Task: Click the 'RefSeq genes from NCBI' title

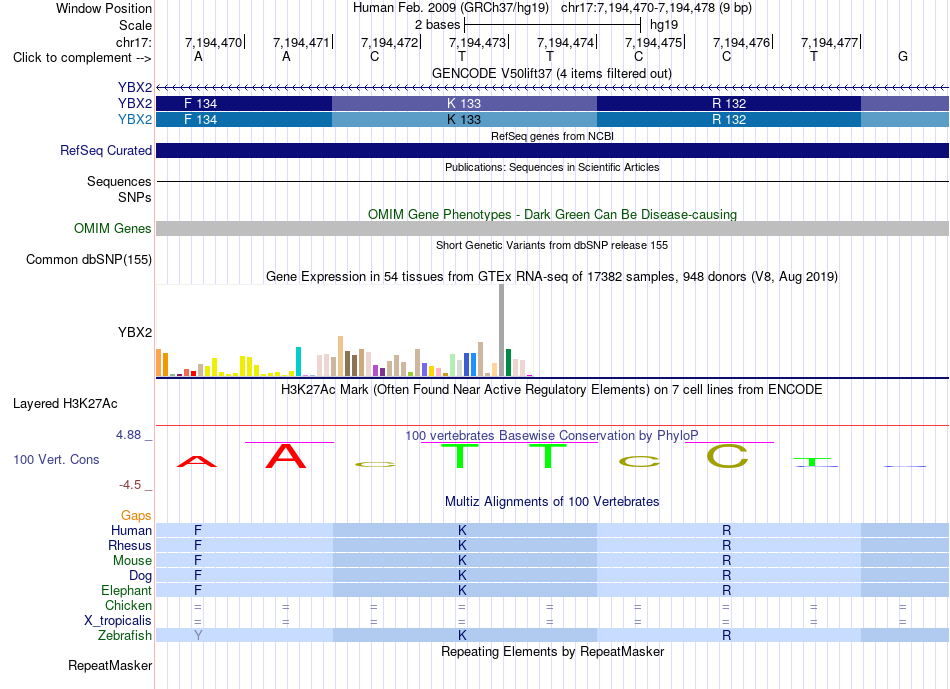Action: point(552,136)
